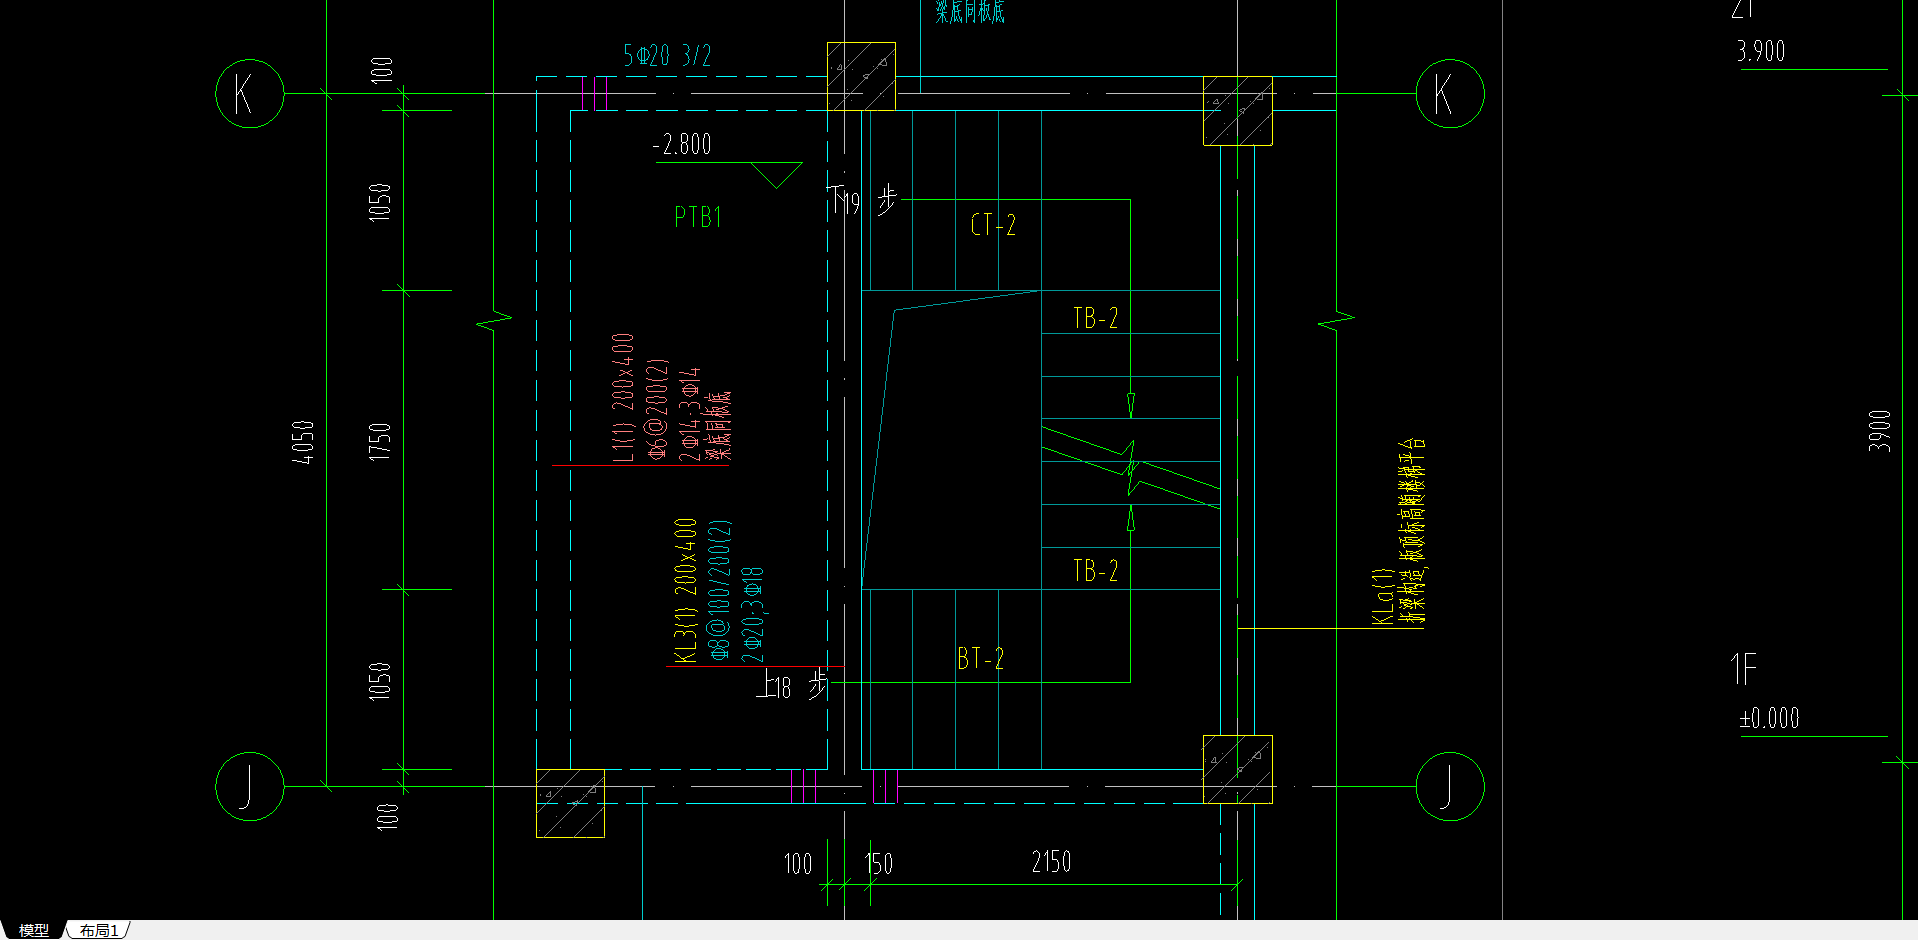
Task: Select the 2Φ20;3Φ18 rebar text
Action: [753, 614]
